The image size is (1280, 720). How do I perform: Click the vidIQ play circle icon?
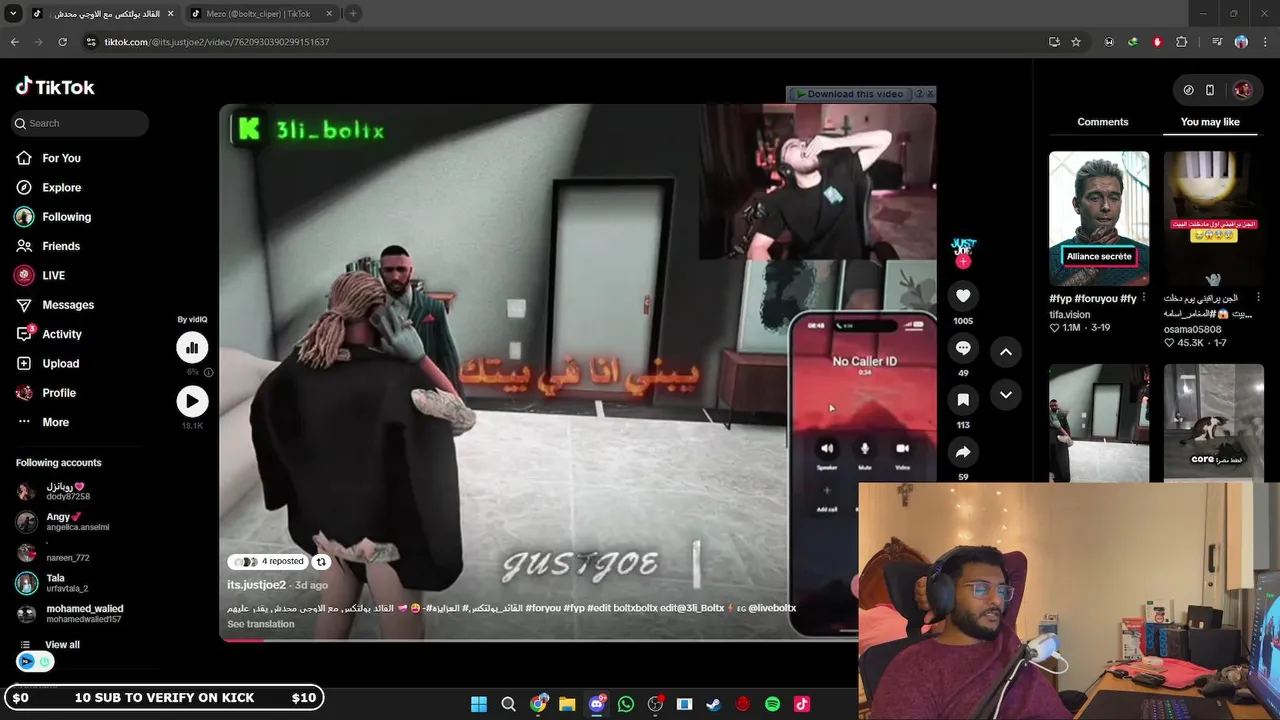point(192,401)
